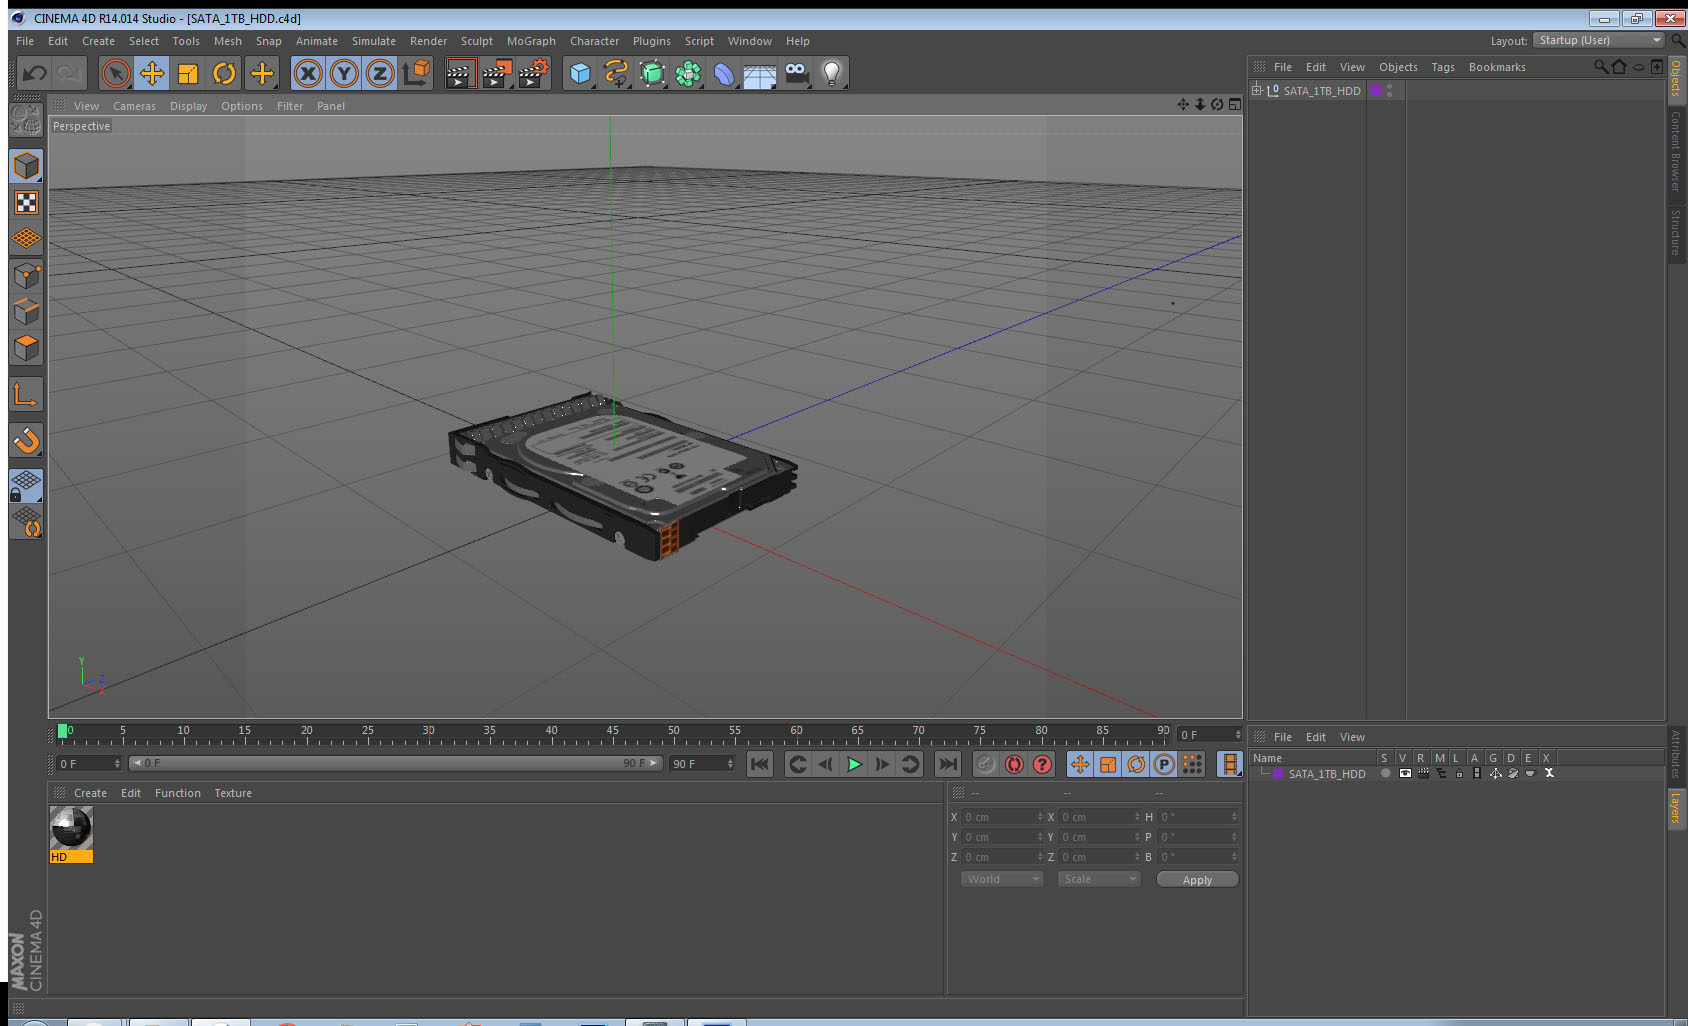
Task: Search objects with magnifier icon
Action: pos(1601,67)
